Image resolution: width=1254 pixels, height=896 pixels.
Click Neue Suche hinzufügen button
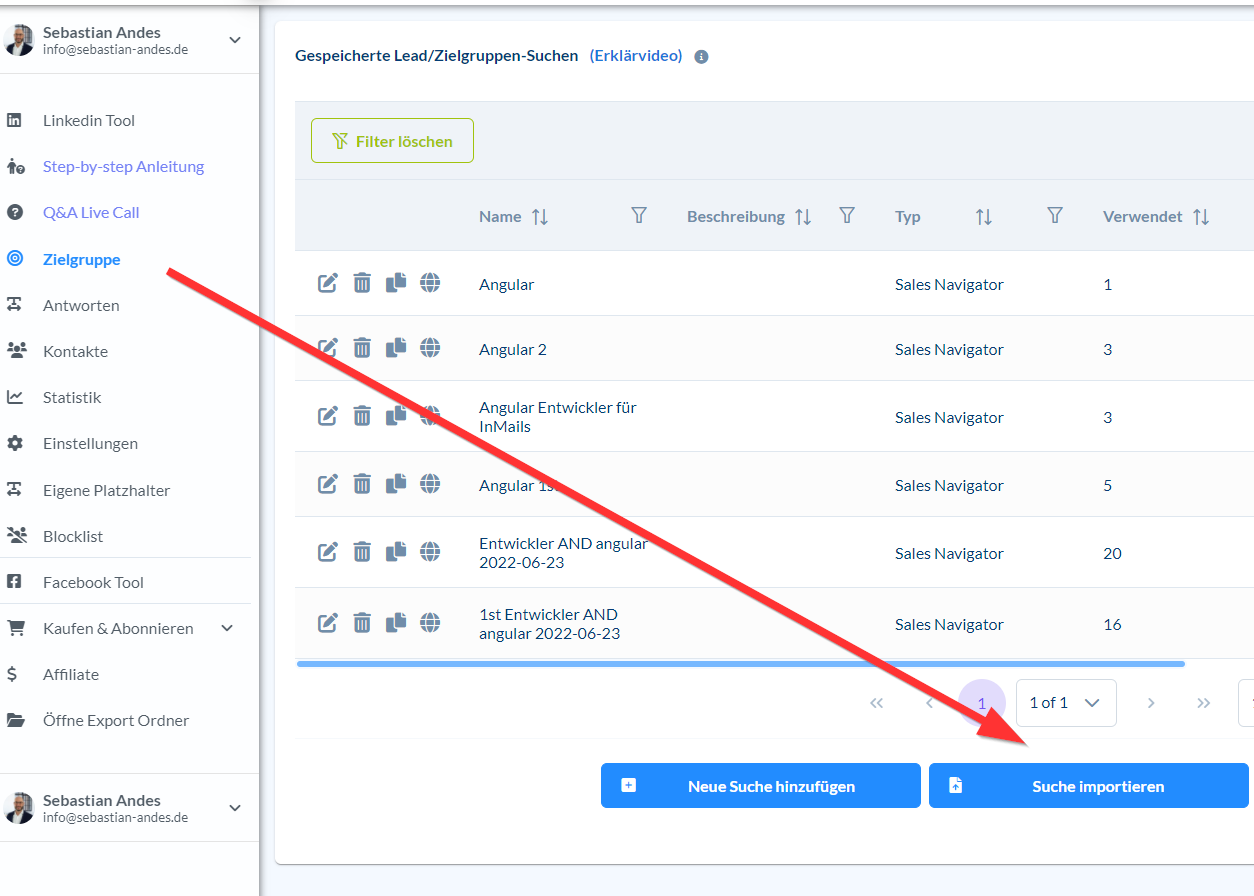point(760,786)
